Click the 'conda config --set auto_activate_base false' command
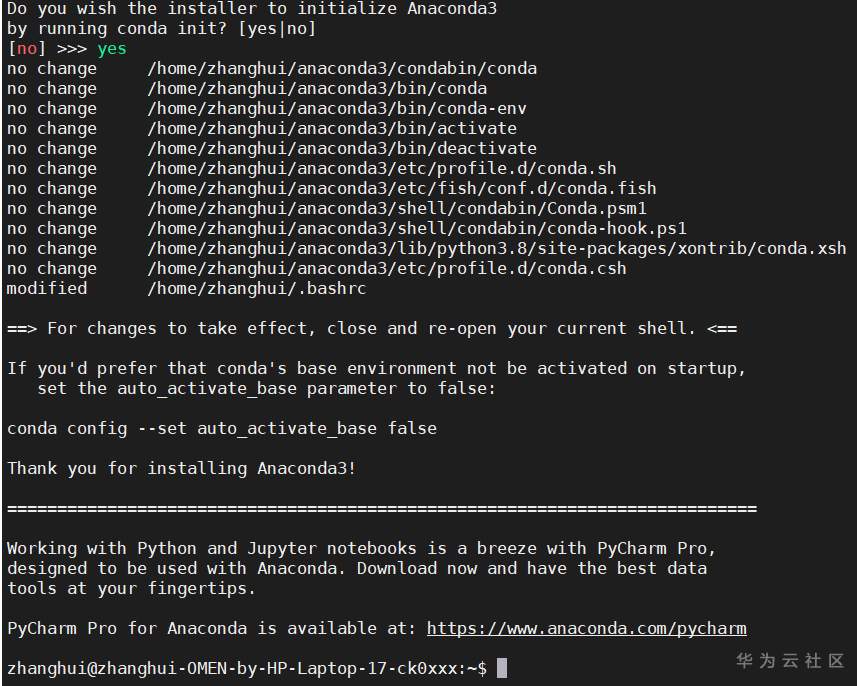The height and width of the screenshot is (686, 857). point(222,429)
